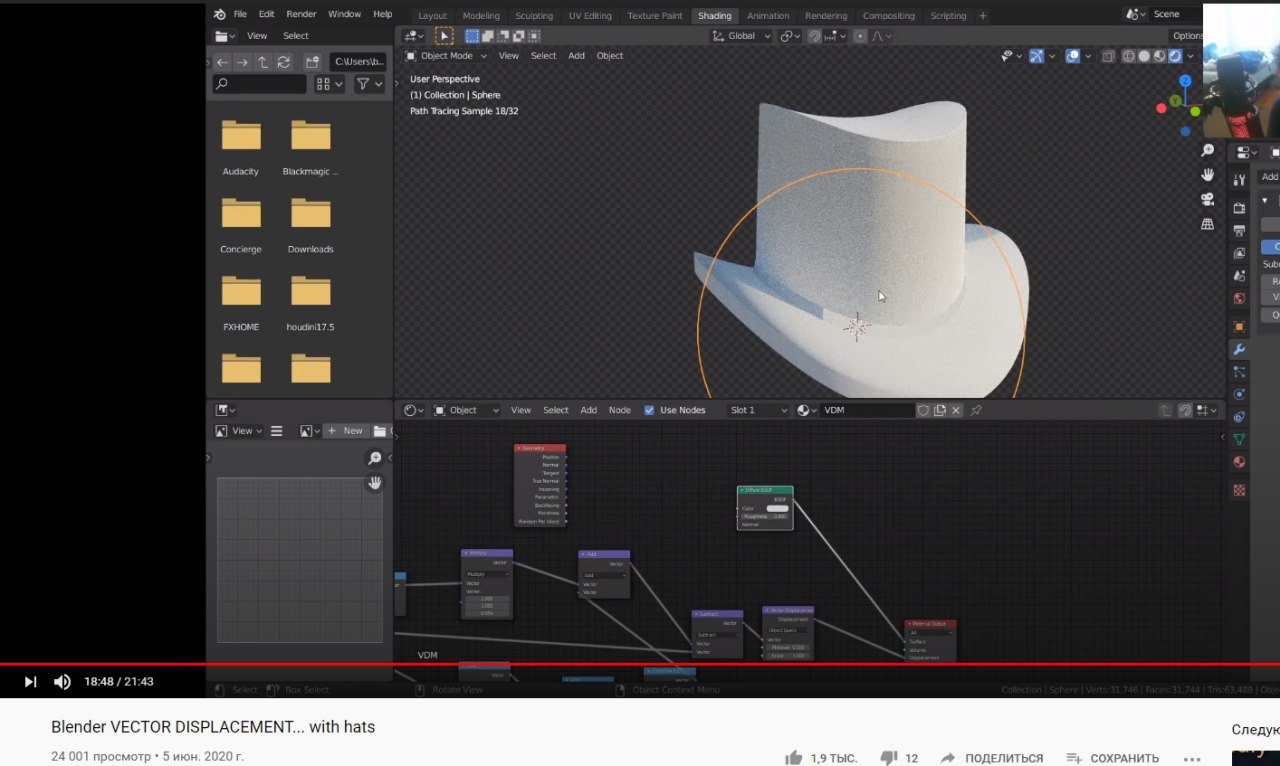This screenshot has width=1280, height=766.
Task: Switch to wireframe viewport shading
Action: (1129, 56)
